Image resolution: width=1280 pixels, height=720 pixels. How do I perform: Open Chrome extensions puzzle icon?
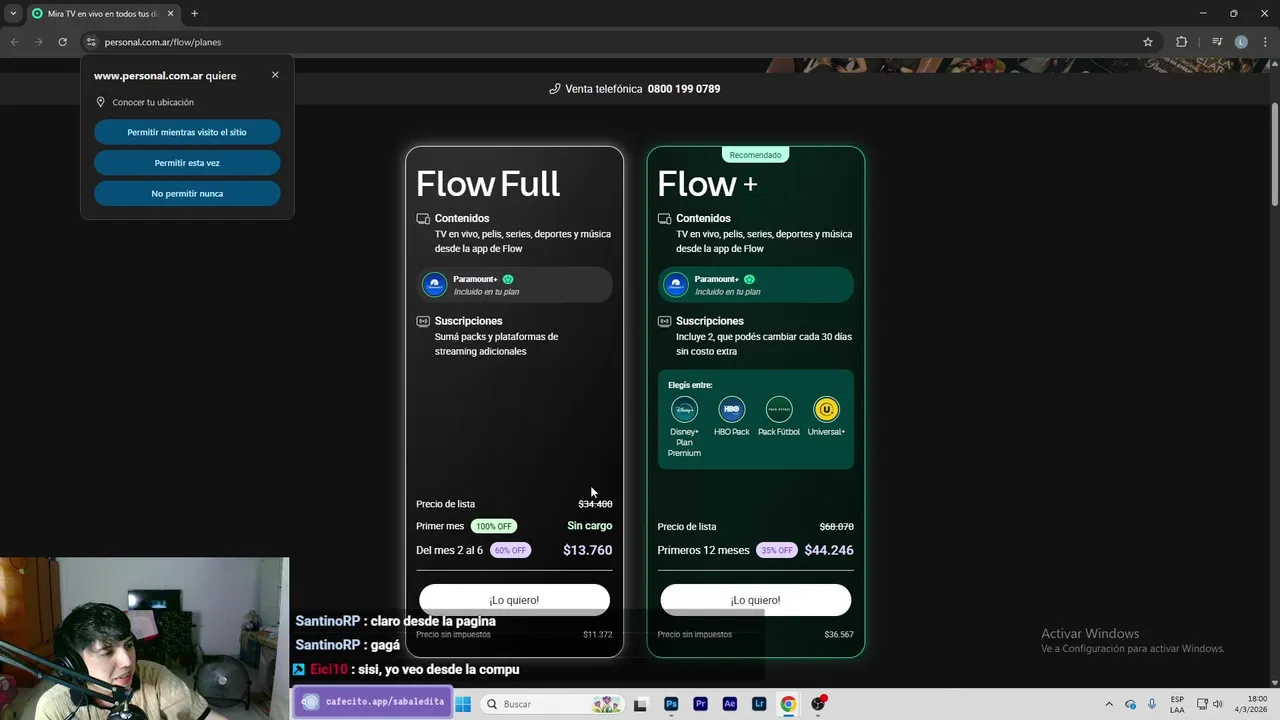1182,42
